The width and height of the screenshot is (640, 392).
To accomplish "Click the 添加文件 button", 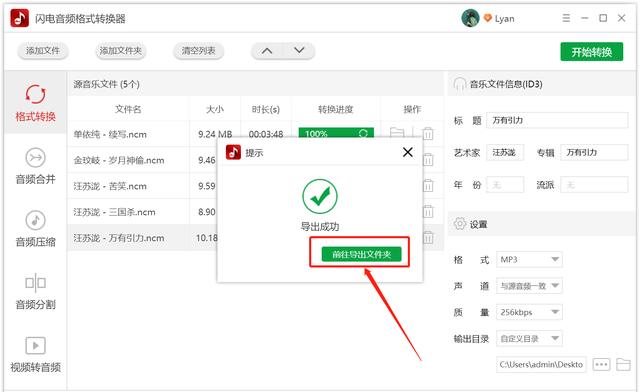I will pyautogui.click(x=43, y=51).
